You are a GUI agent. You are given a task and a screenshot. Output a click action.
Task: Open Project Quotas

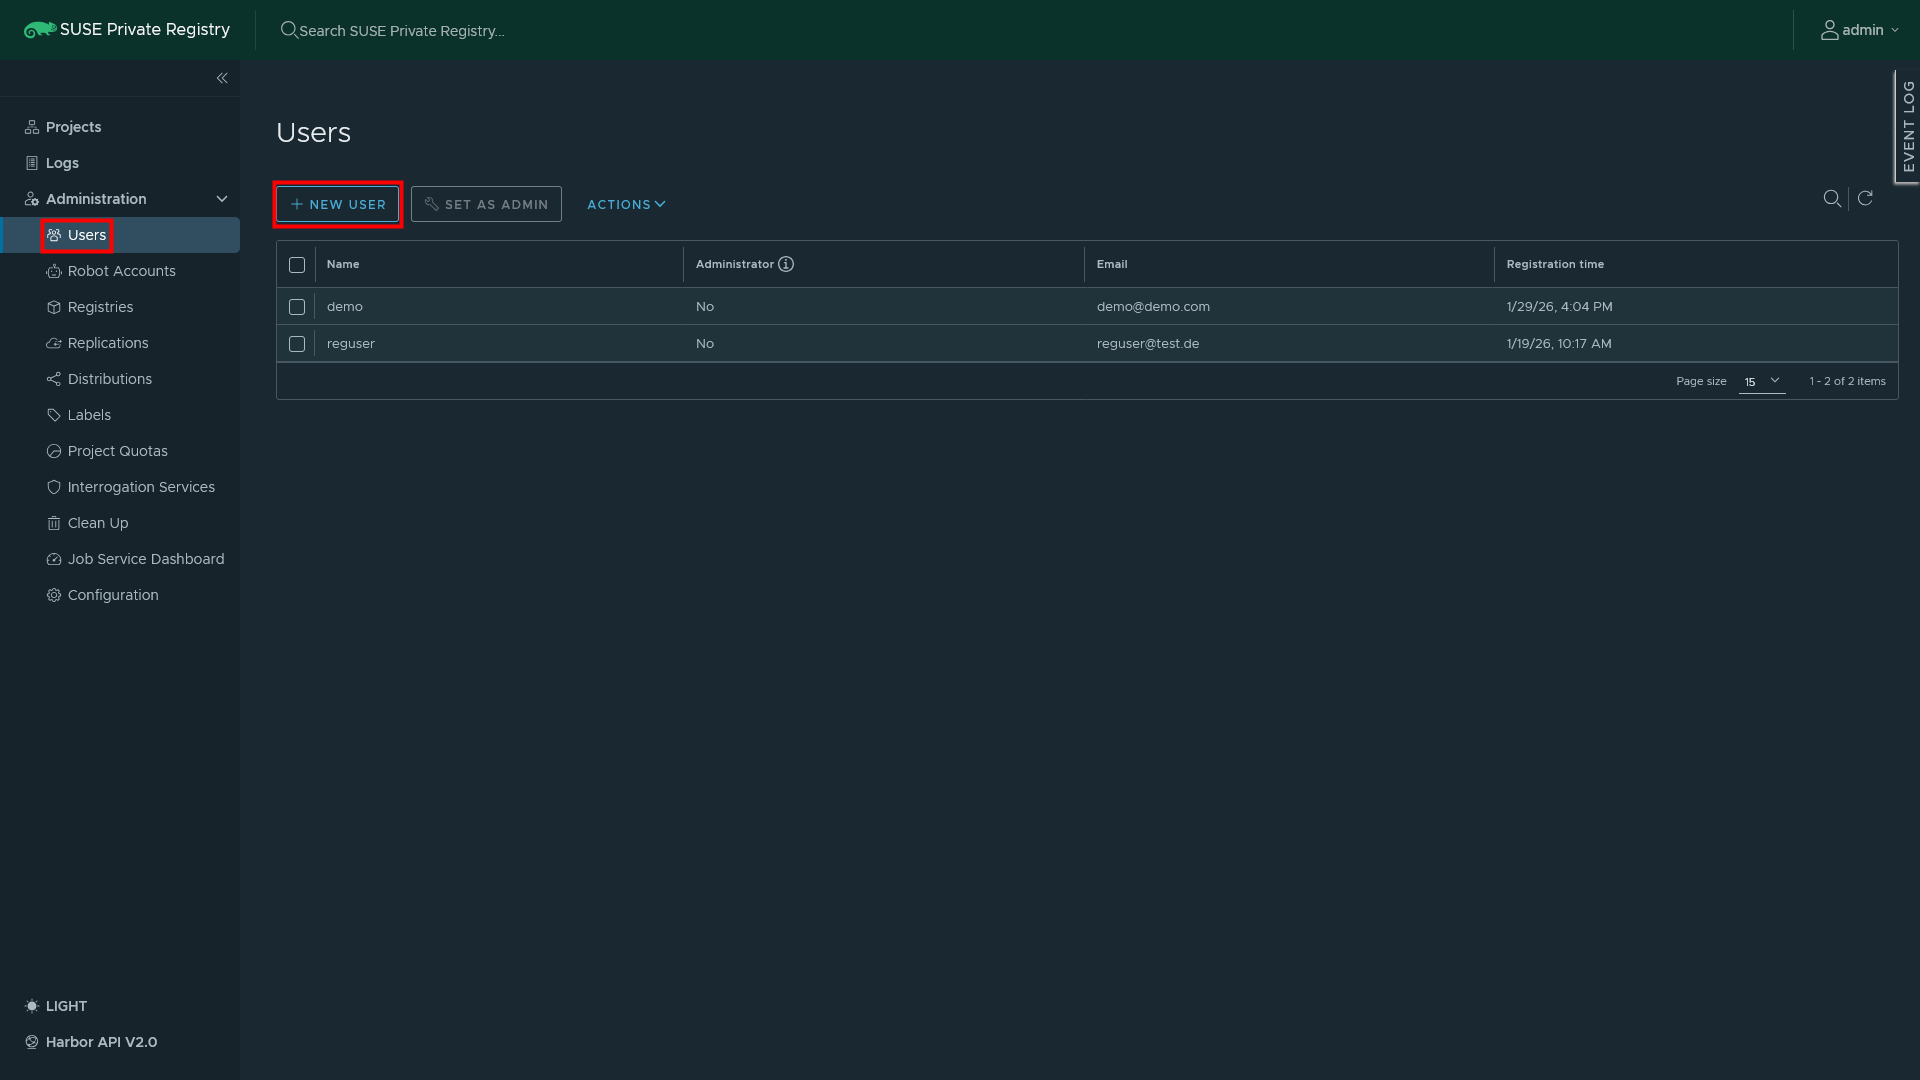click(x=118, y=451)
